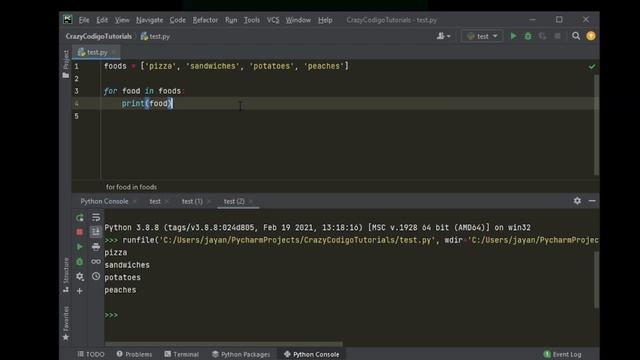Toggle scroll to end of console
The image size is (640, 360).
pos(96,232)
